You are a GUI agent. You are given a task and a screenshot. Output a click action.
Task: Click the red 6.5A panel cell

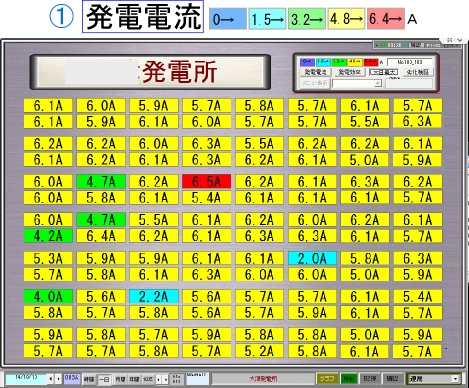coord(206,182)
